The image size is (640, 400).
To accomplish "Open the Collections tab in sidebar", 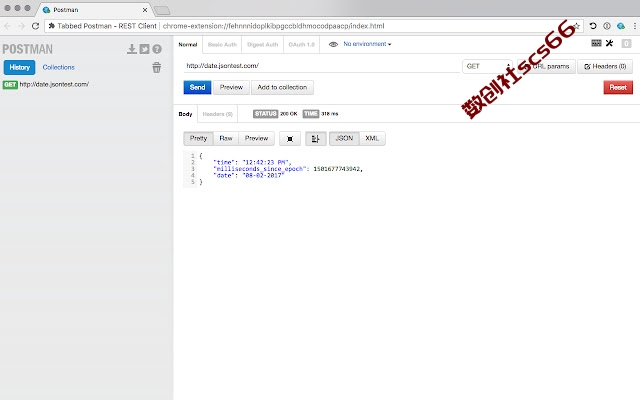I will click(58, 67).
